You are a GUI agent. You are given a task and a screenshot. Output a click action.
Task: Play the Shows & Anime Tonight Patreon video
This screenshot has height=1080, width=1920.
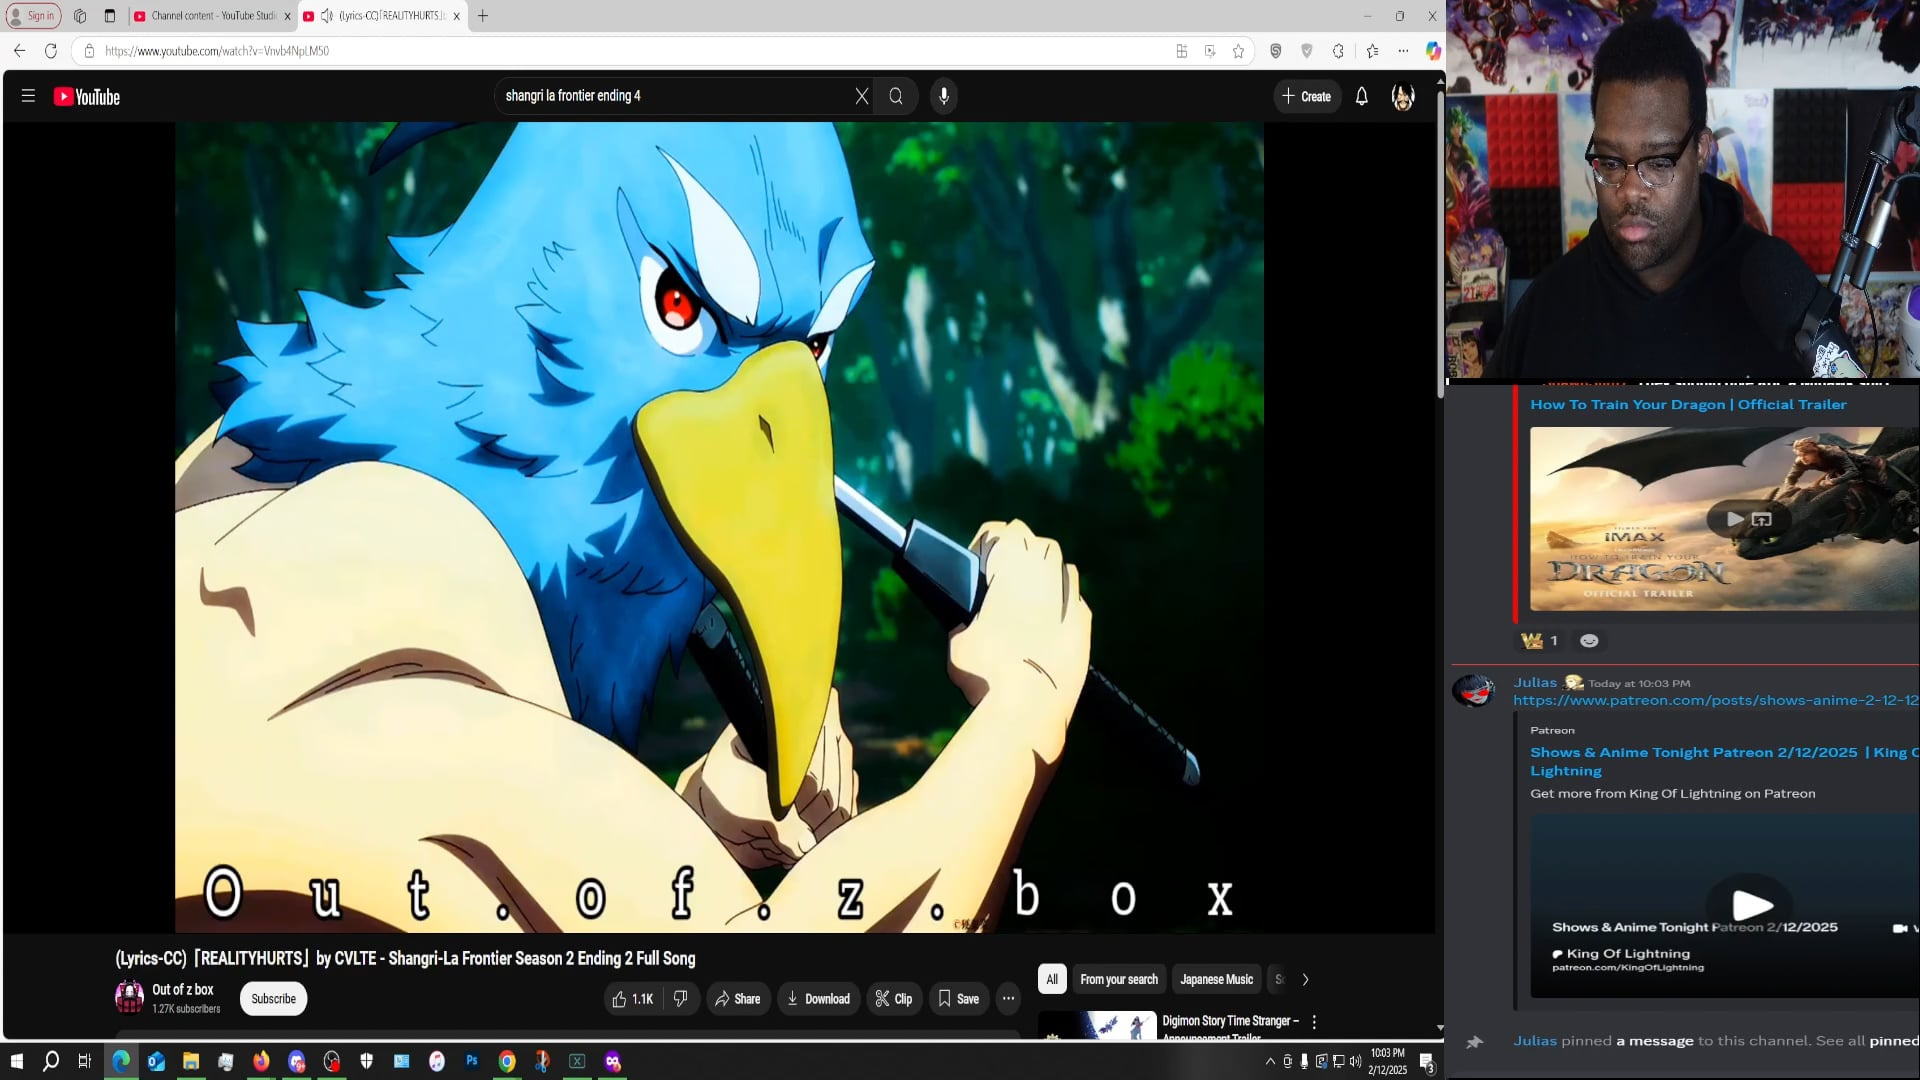1752,905
